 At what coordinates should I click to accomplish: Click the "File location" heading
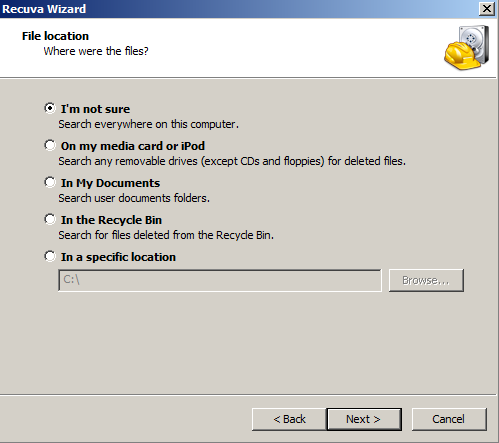point(55,36)
